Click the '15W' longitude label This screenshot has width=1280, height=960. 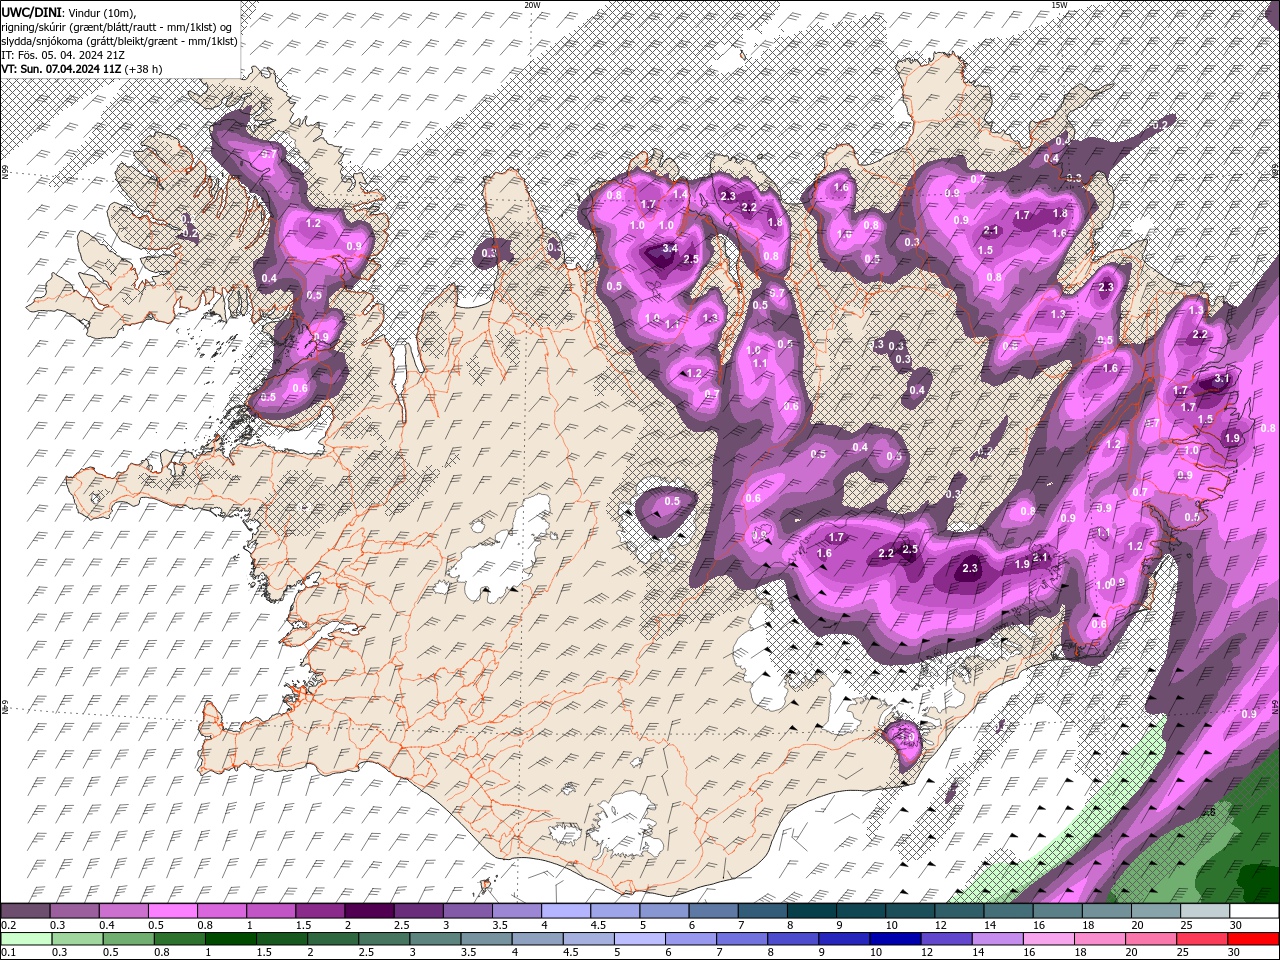coord(1059,5)
